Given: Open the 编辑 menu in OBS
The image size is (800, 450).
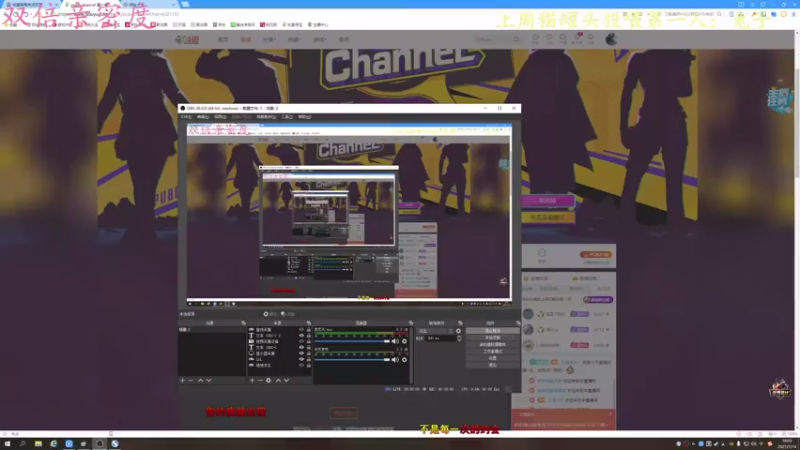Looking at the screenshot, I should click(203, 117).
